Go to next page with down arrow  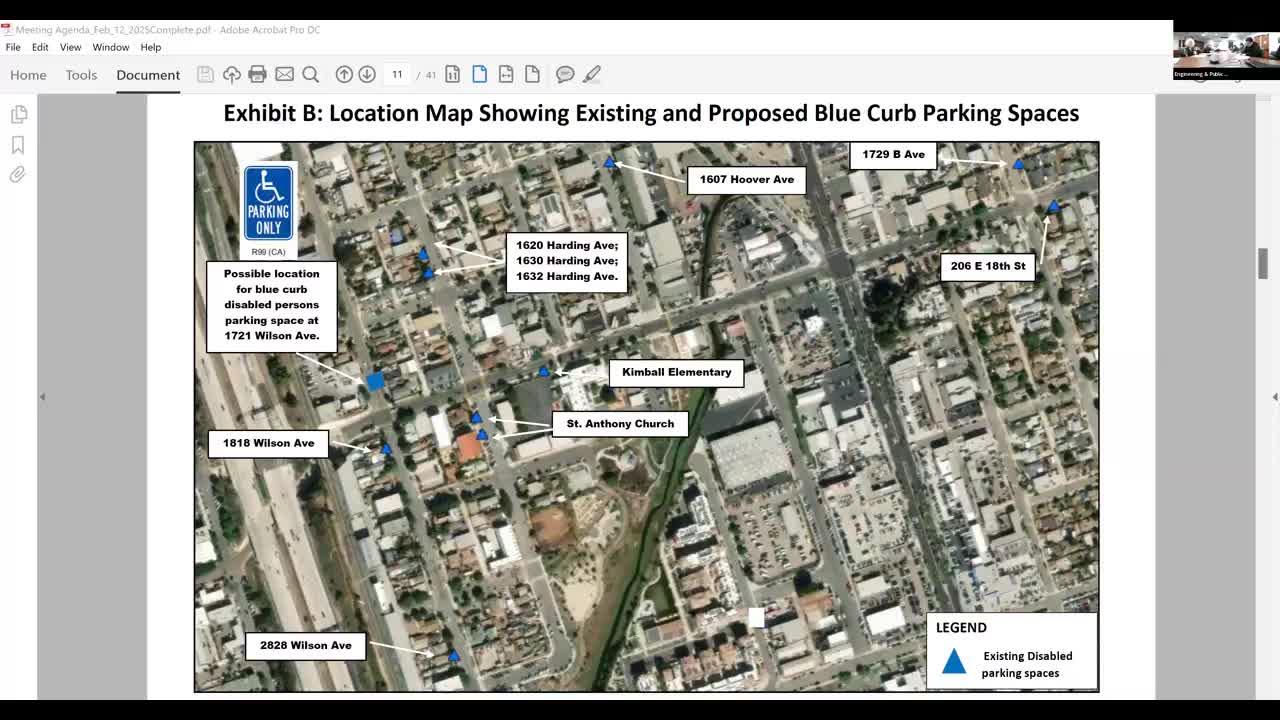[367, 74]
